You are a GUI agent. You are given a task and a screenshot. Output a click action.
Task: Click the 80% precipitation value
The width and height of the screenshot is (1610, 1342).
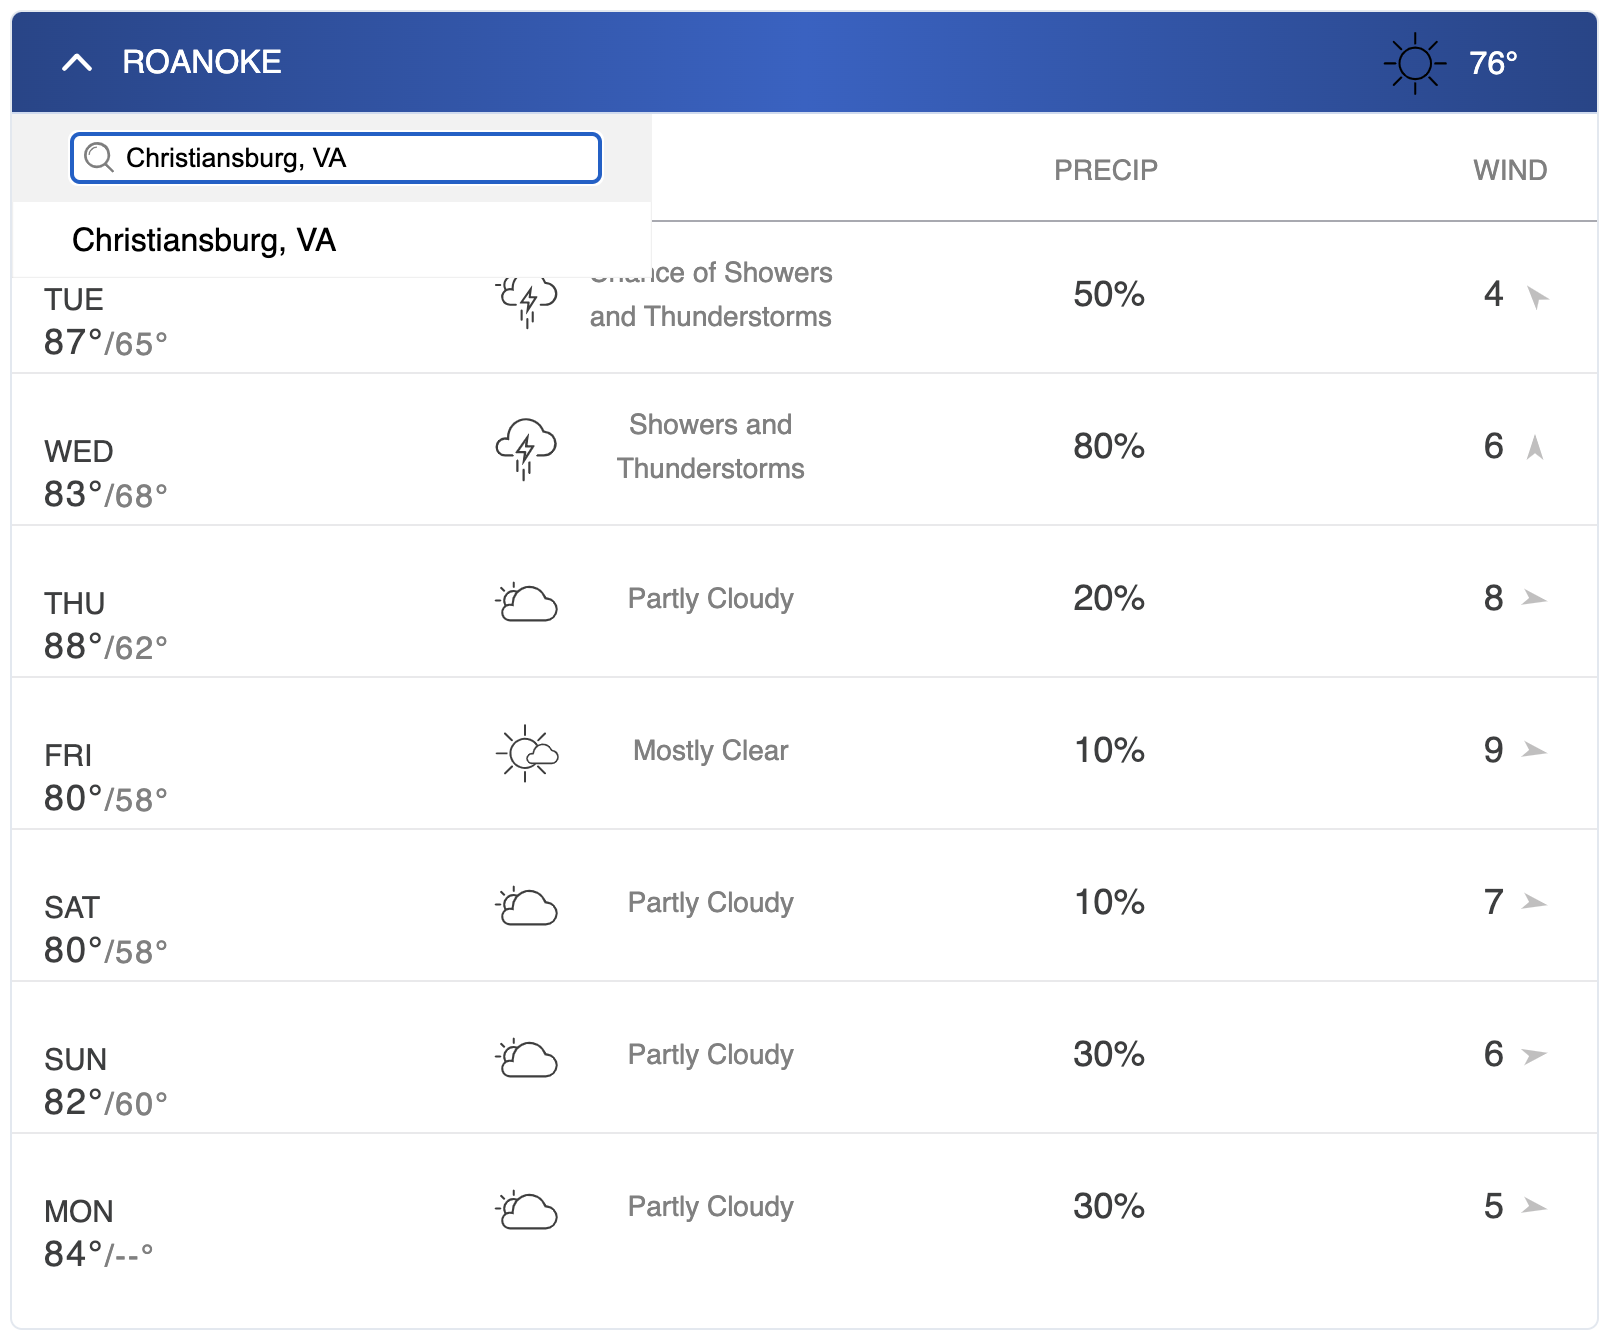pos(1108,446)
